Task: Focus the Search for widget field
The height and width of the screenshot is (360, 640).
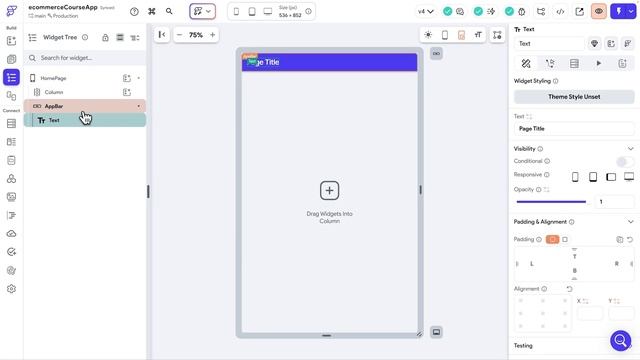Action: (85, 58)
